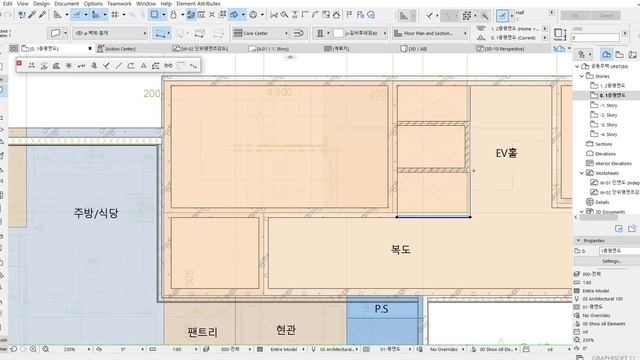Screen dimensions: 640x360
Task: Collapse the Properties panel triangle
Action: point(578,240)
